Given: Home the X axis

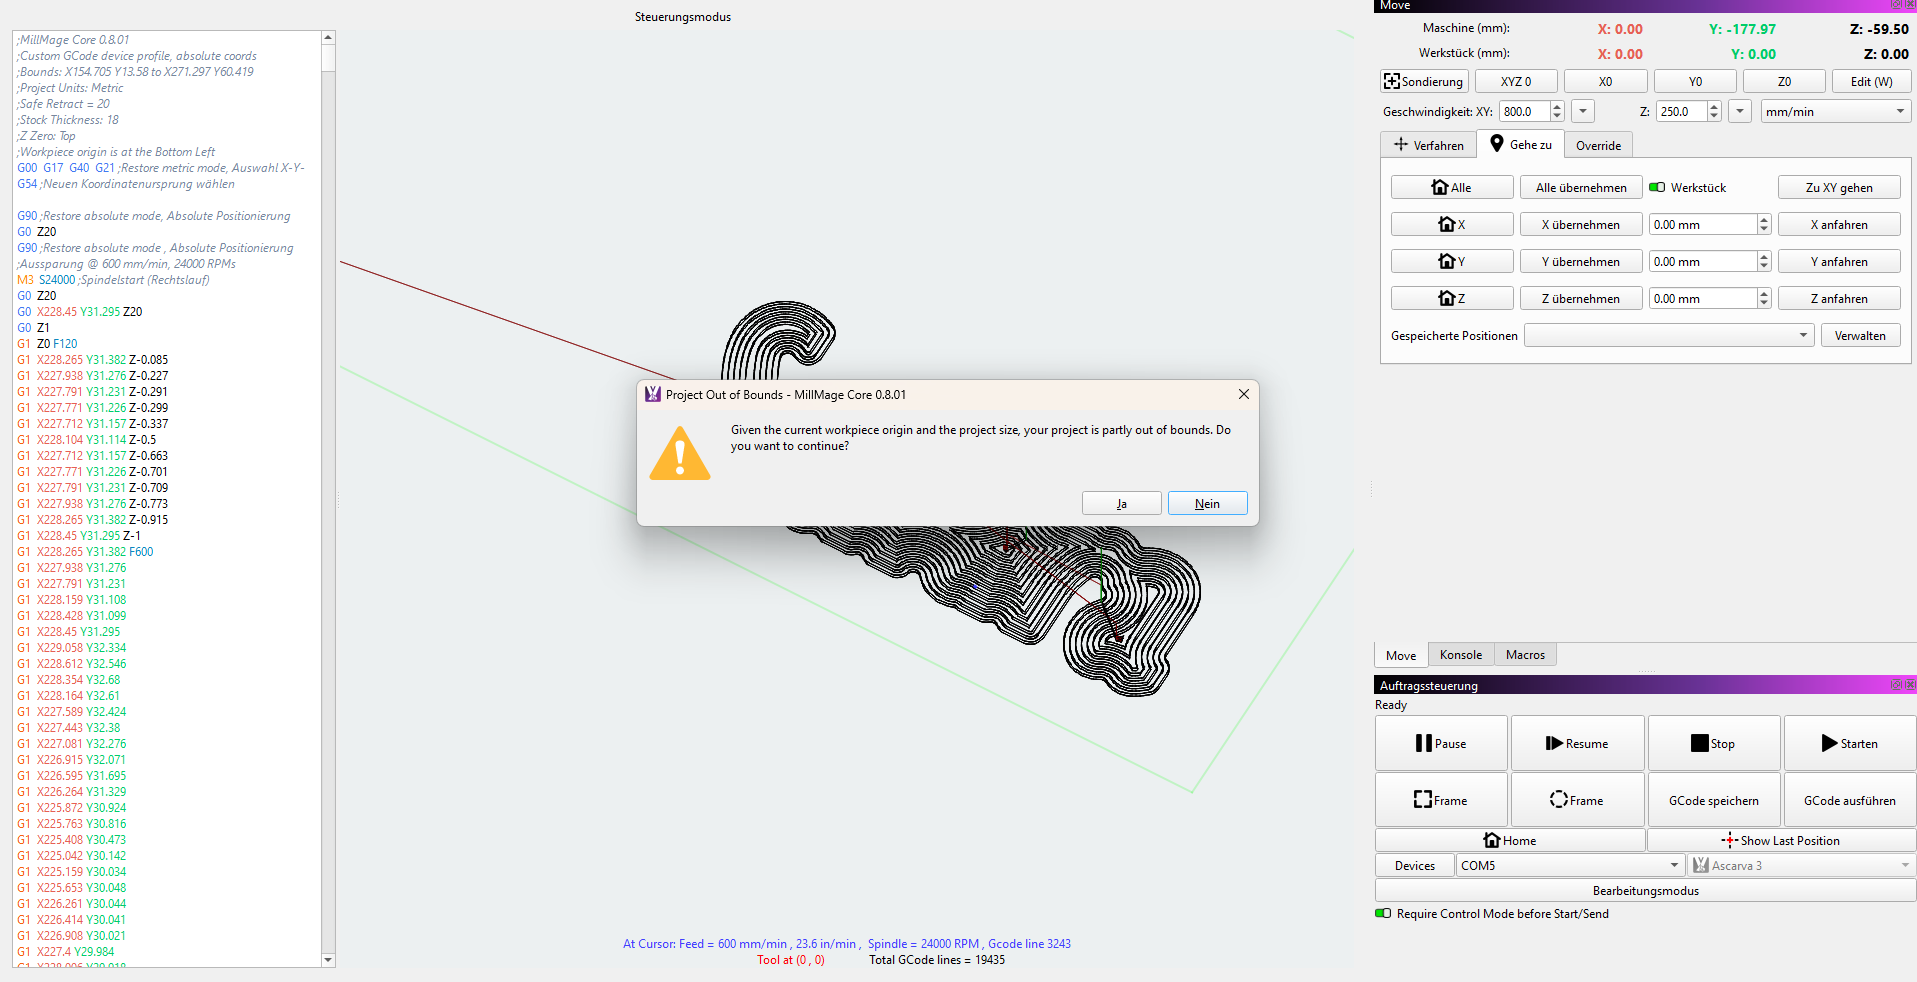Looking at the screenshot, I should point(1451,225).
